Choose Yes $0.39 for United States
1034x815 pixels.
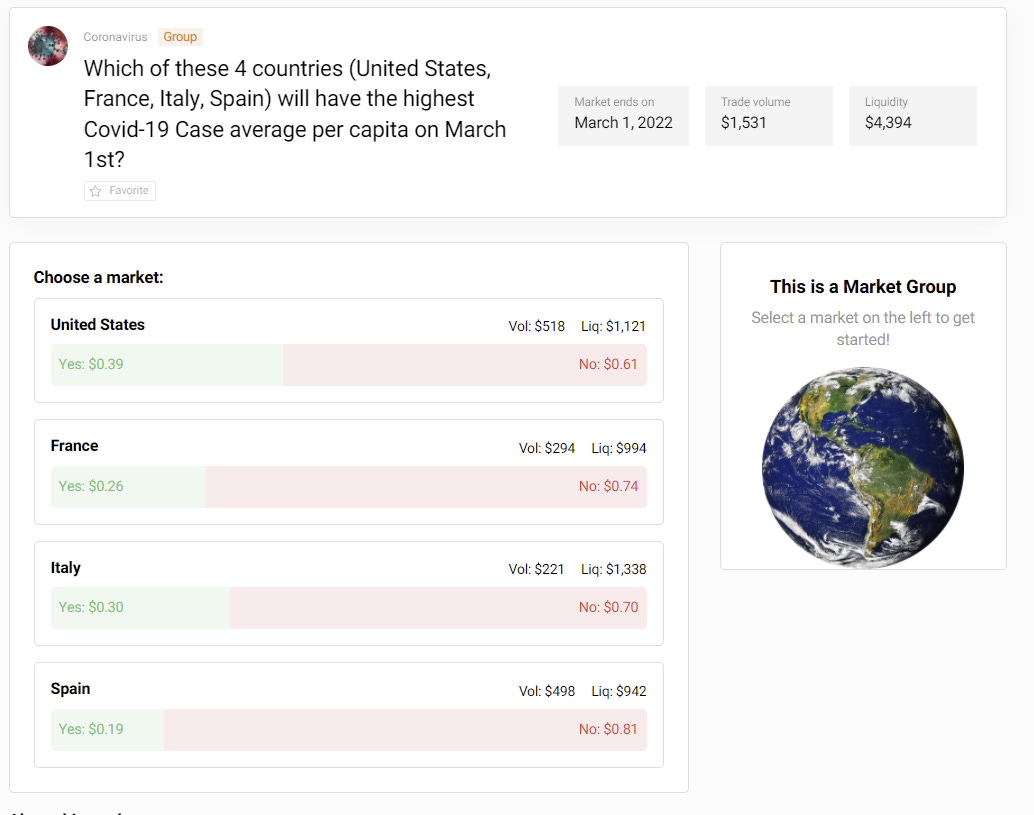click(x=91, y=364)
